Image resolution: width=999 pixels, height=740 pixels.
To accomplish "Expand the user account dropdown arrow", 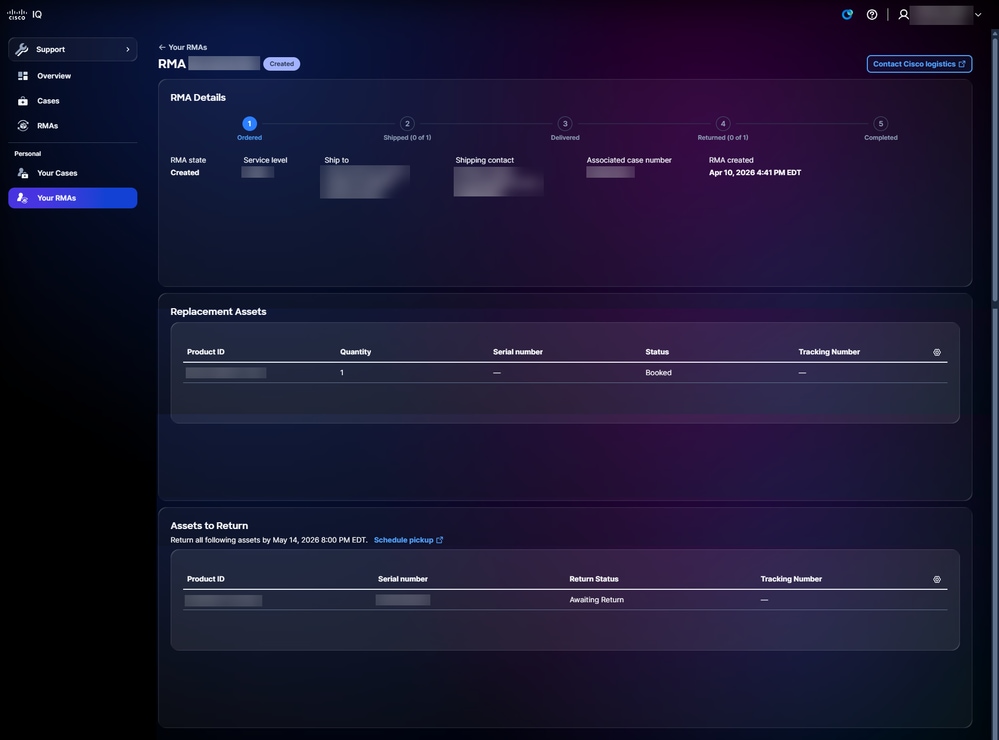I will tap(978, 15).
